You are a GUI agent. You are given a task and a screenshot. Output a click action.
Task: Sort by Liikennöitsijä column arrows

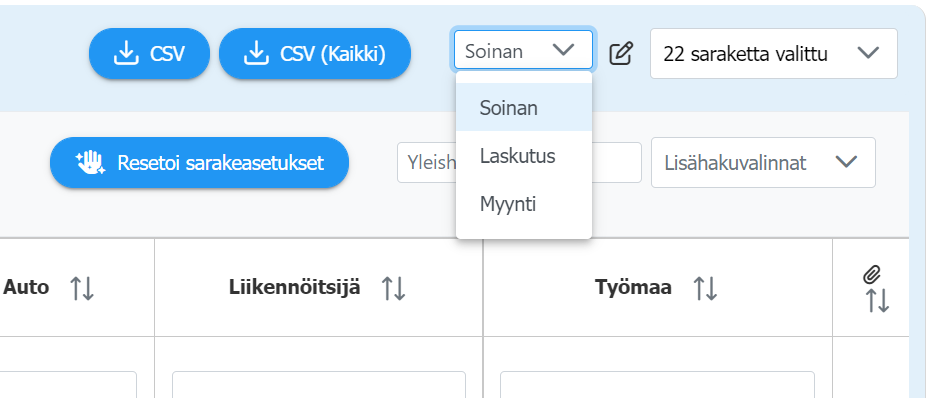tap(393, 288)
